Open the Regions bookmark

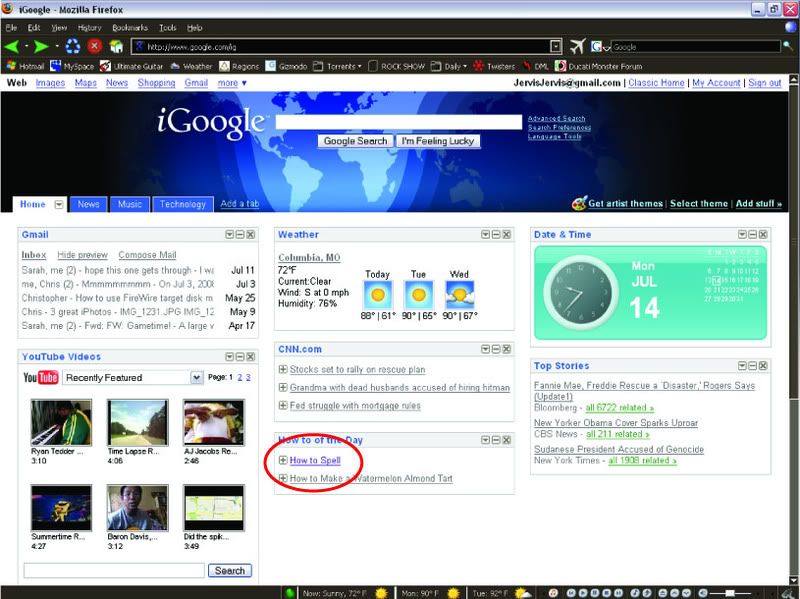click(239, 66)
